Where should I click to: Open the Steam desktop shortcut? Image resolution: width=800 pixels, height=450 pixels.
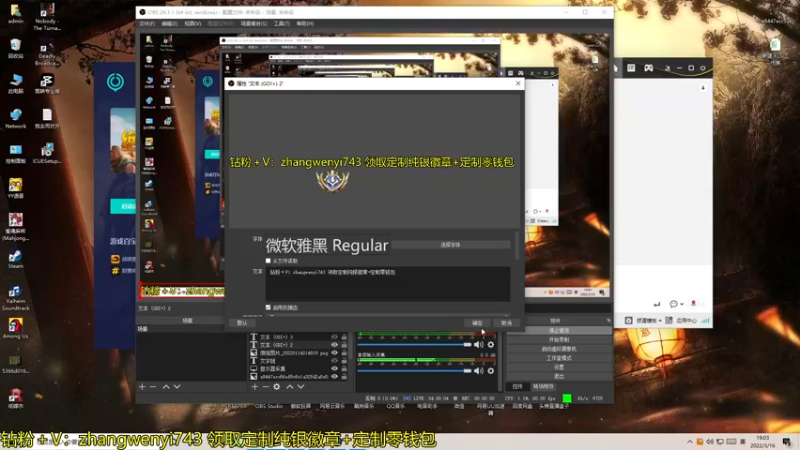(15, 259)
